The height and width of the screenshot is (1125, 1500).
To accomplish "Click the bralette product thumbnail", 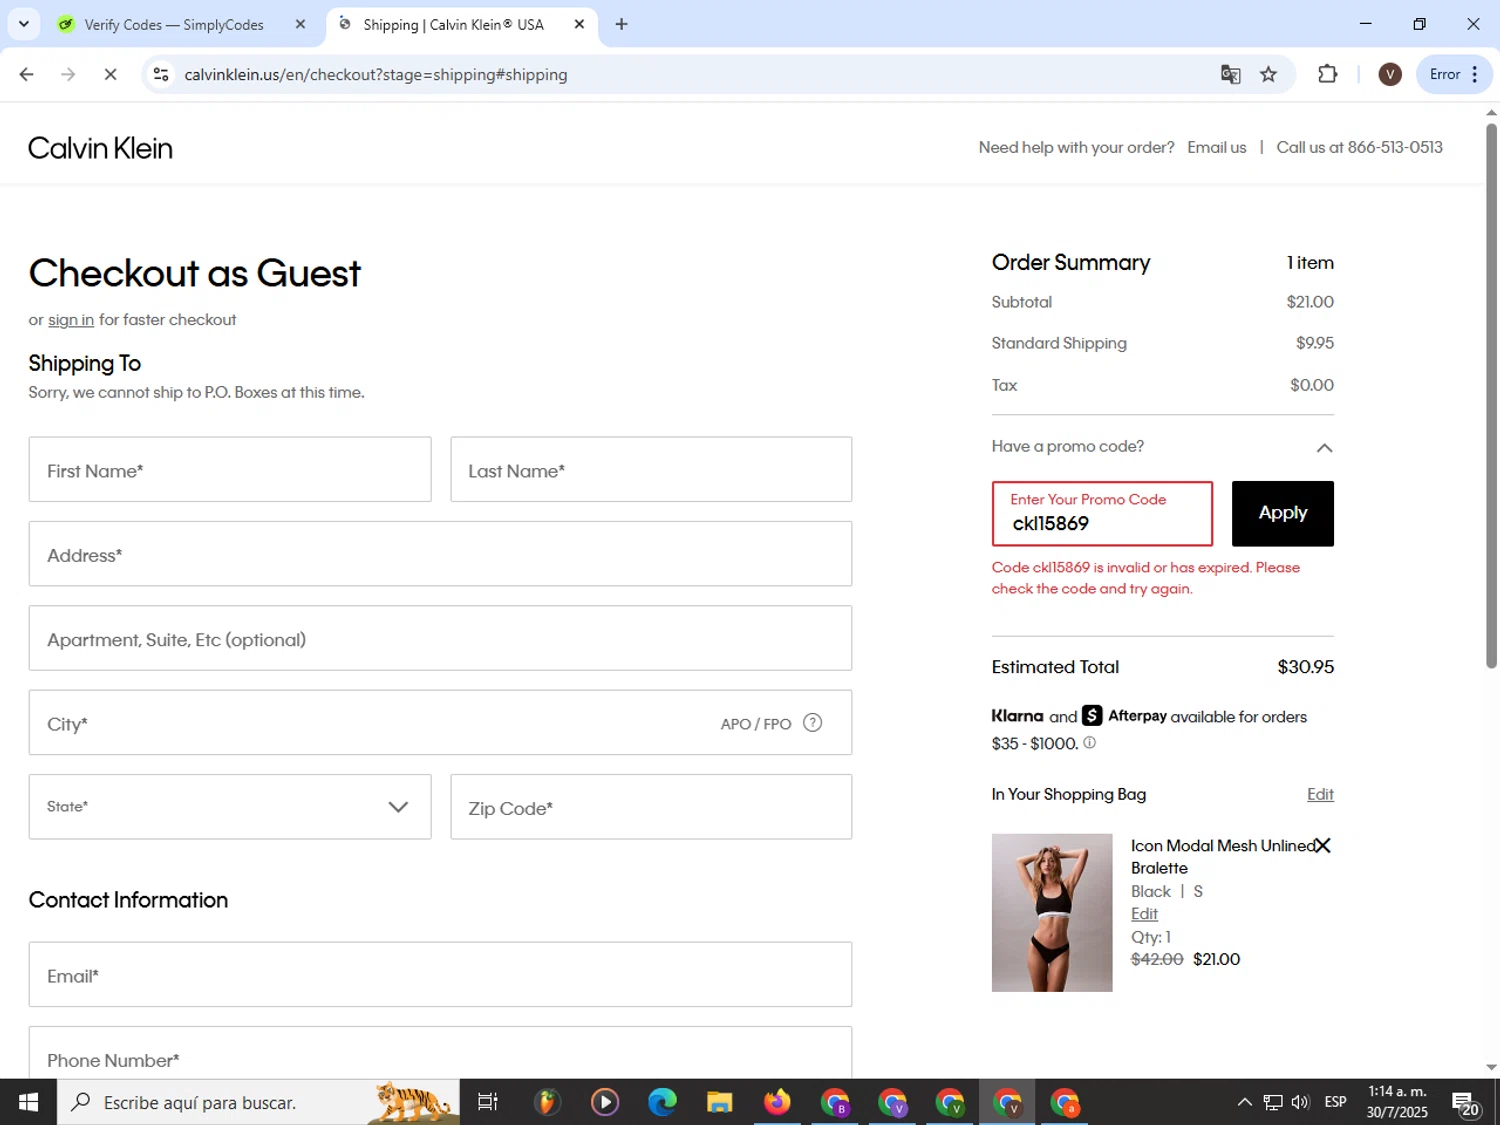I will pos(1051,912).
